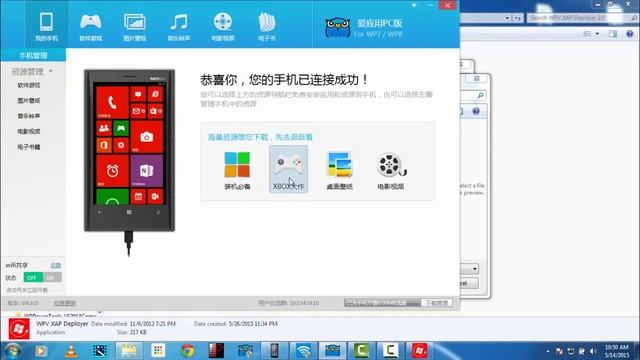Open the red WPV XAP Deployer taskbar icon

point(419,351)
